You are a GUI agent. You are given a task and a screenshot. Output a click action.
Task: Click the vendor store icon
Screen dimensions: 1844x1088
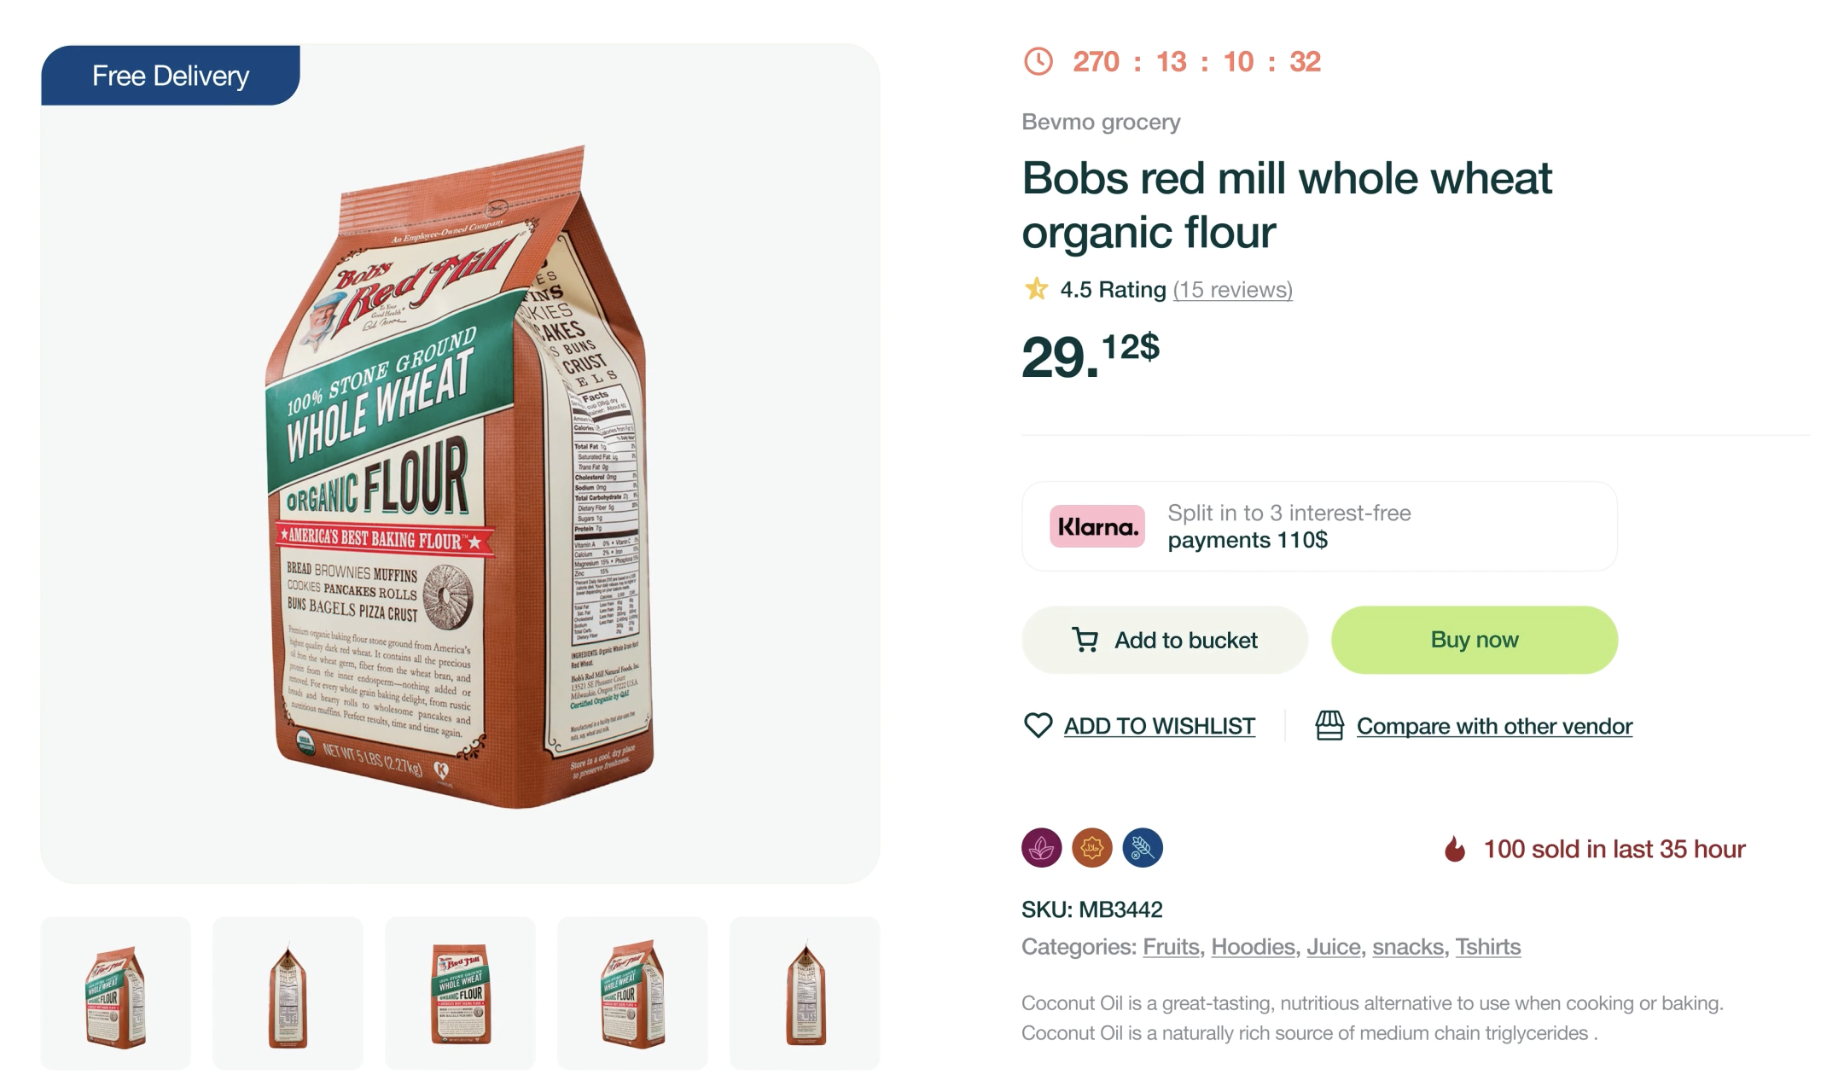tap(1329, 725)
